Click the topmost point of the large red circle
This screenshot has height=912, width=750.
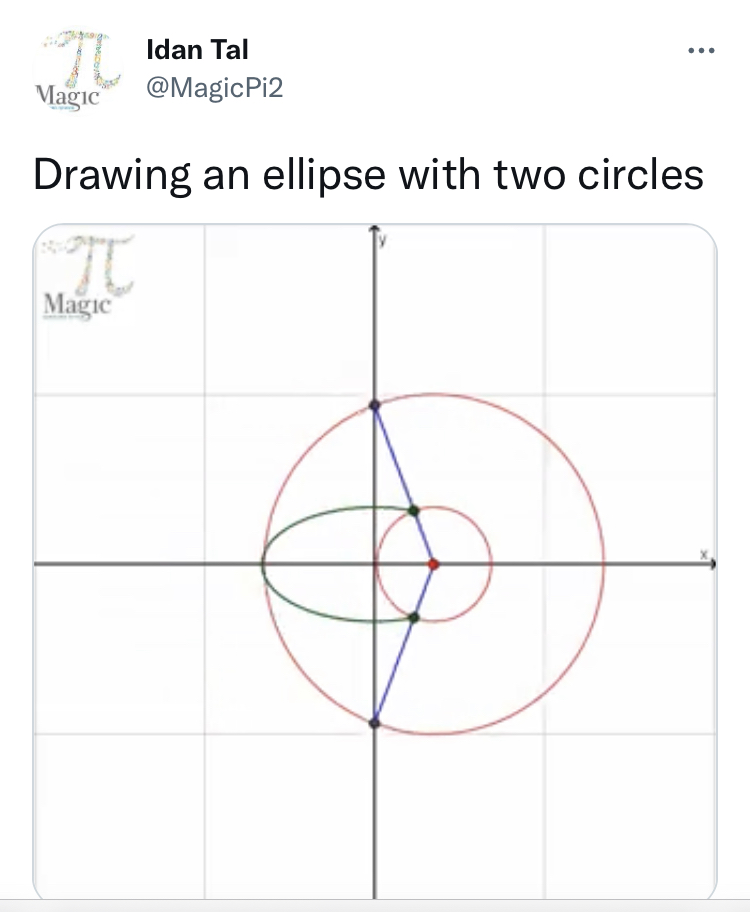433,394
